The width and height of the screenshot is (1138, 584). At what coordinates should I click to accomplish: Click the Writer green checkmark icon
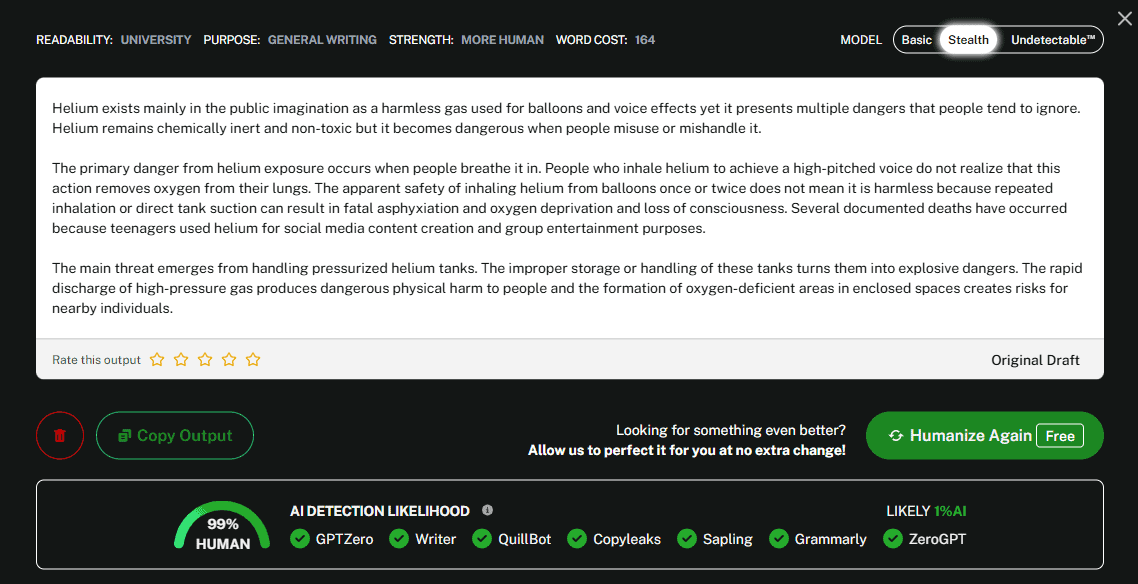[399, 538]
